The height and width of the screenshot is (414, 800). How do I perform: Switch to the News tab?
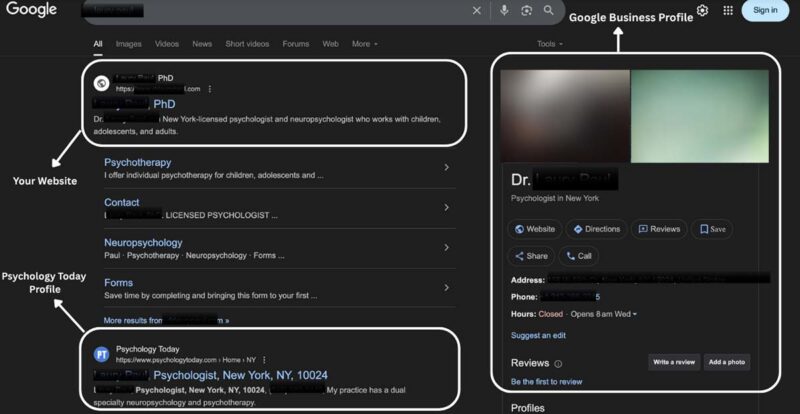202,44
